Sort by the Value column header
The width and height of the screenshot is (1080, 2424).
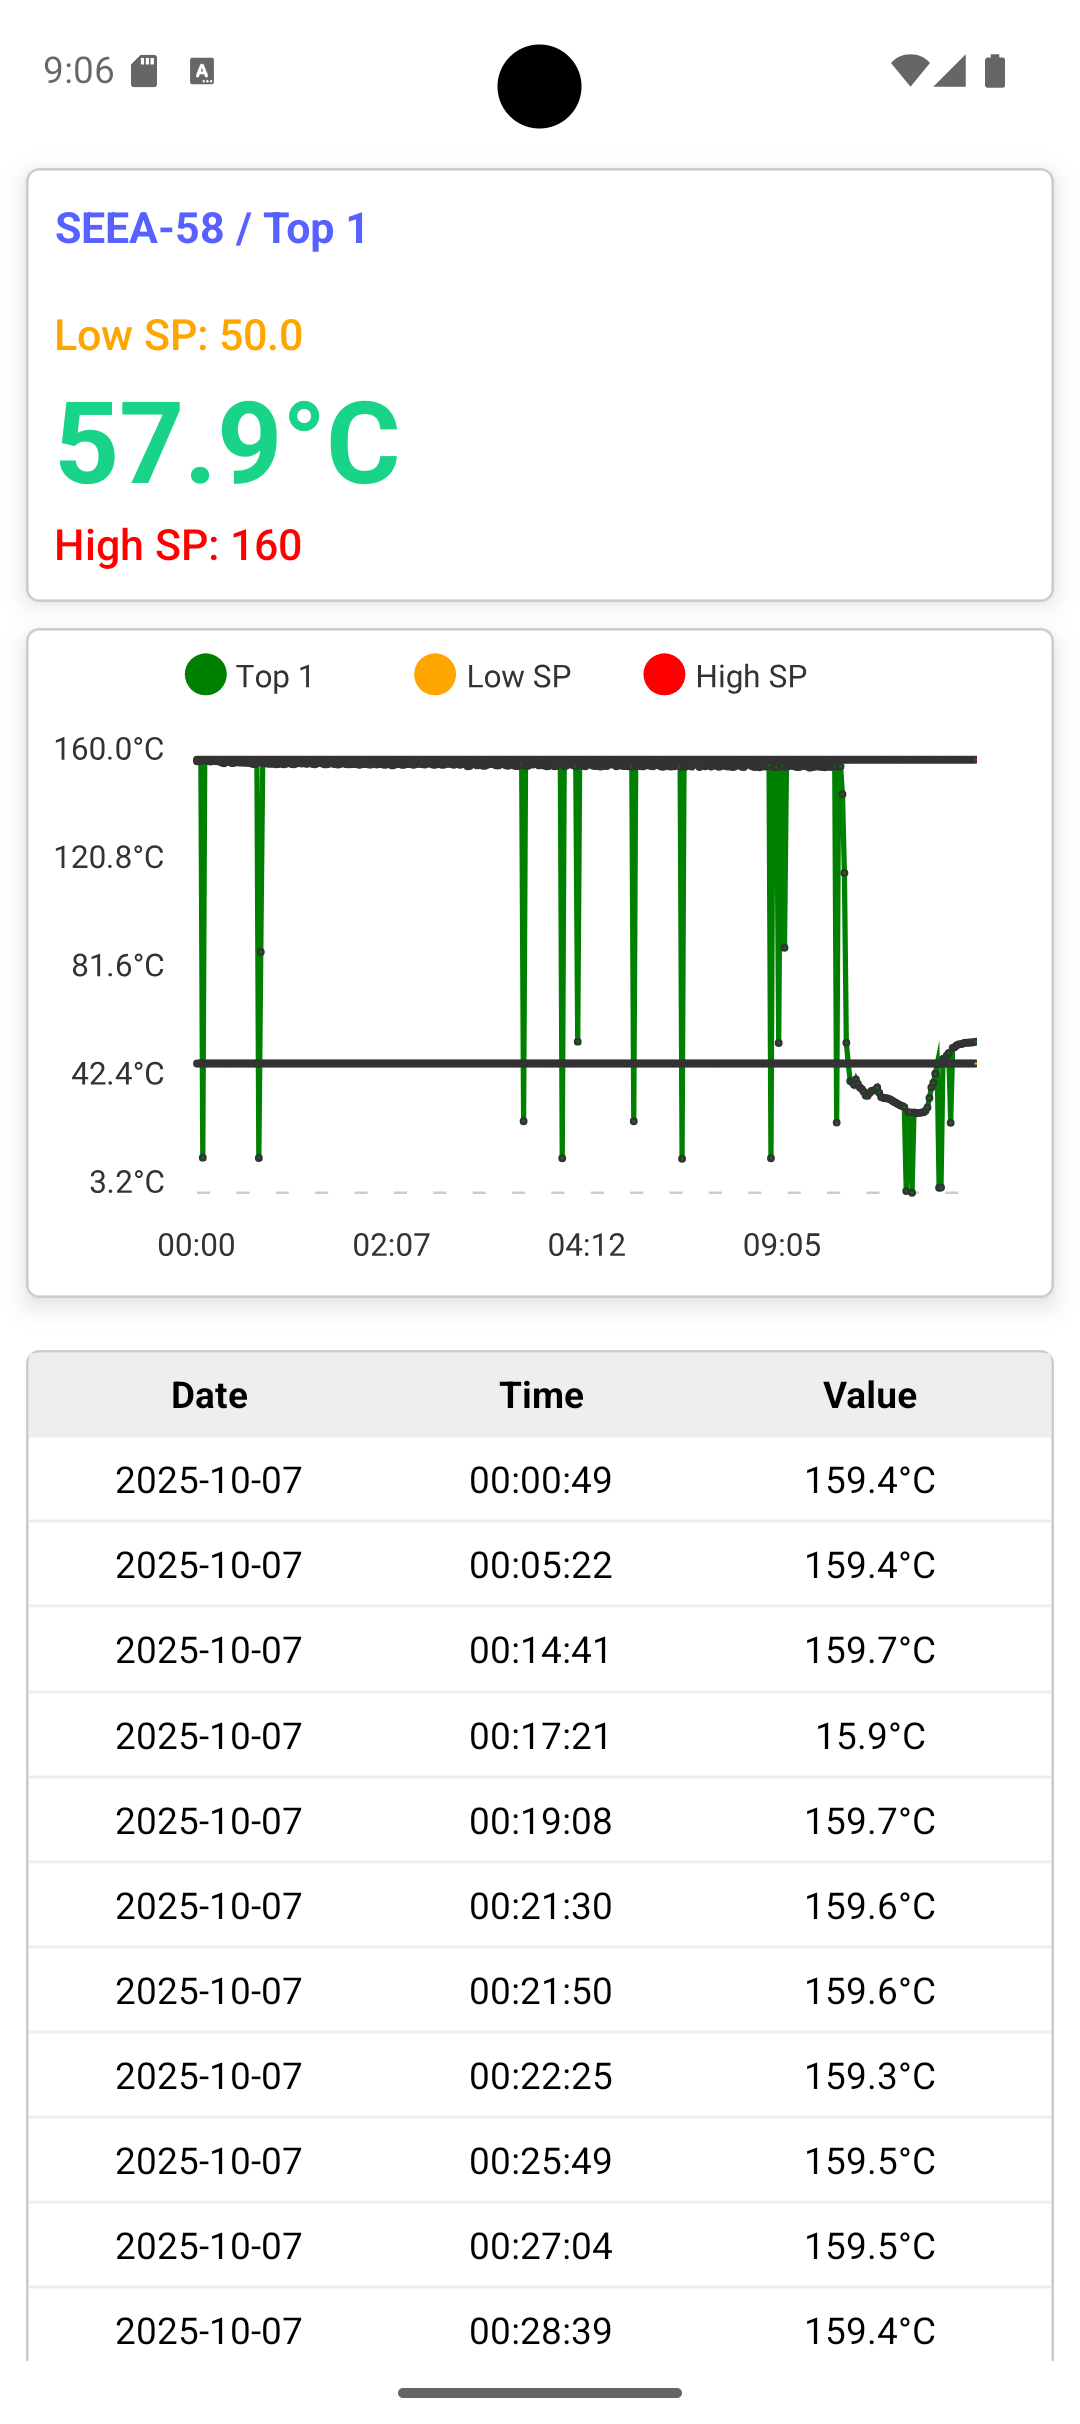pos(870,1395)
